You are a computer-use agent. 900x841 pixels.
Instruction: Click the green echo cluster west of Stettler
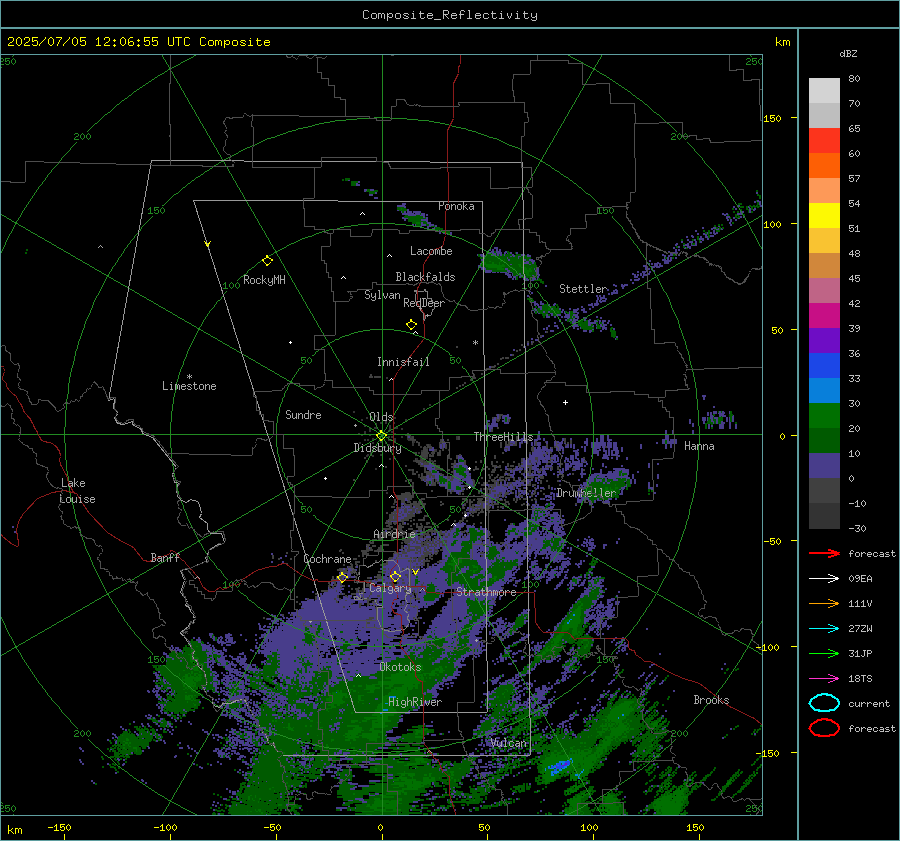509,264
